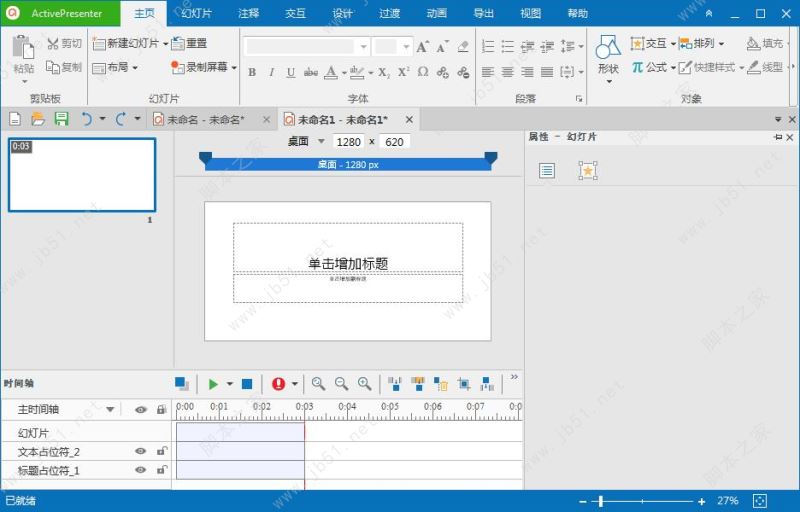Image resolution: width=800 pixels, height=512 pixels.
Task: Expand the 新建幻灯片 dropdown arrow
Action: pos(165,44)
